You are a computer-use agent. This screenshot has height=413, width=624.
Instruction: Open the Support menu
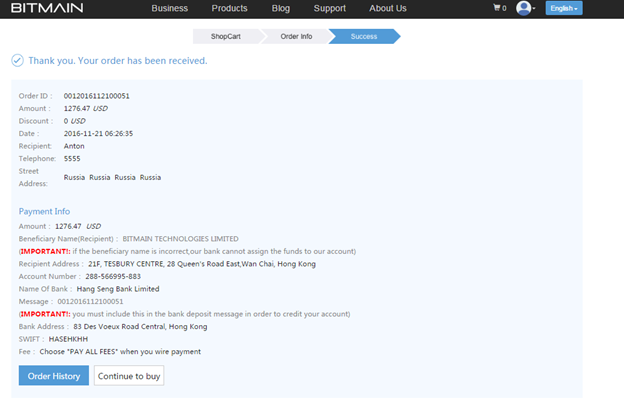pyautogui.click(x=329, y=8)
